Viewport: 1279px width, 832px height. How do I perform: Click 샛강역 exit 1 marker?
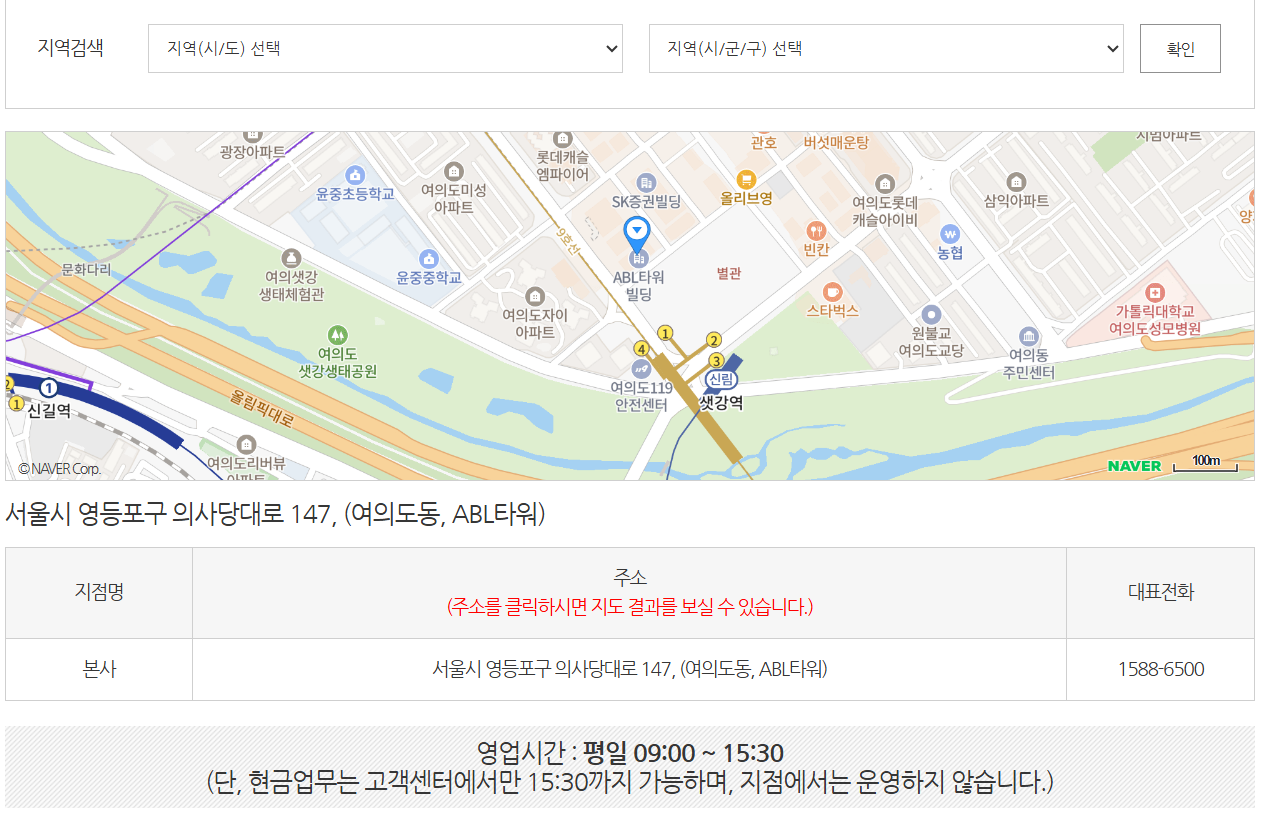pyautogui.click(x=665, y=333)
